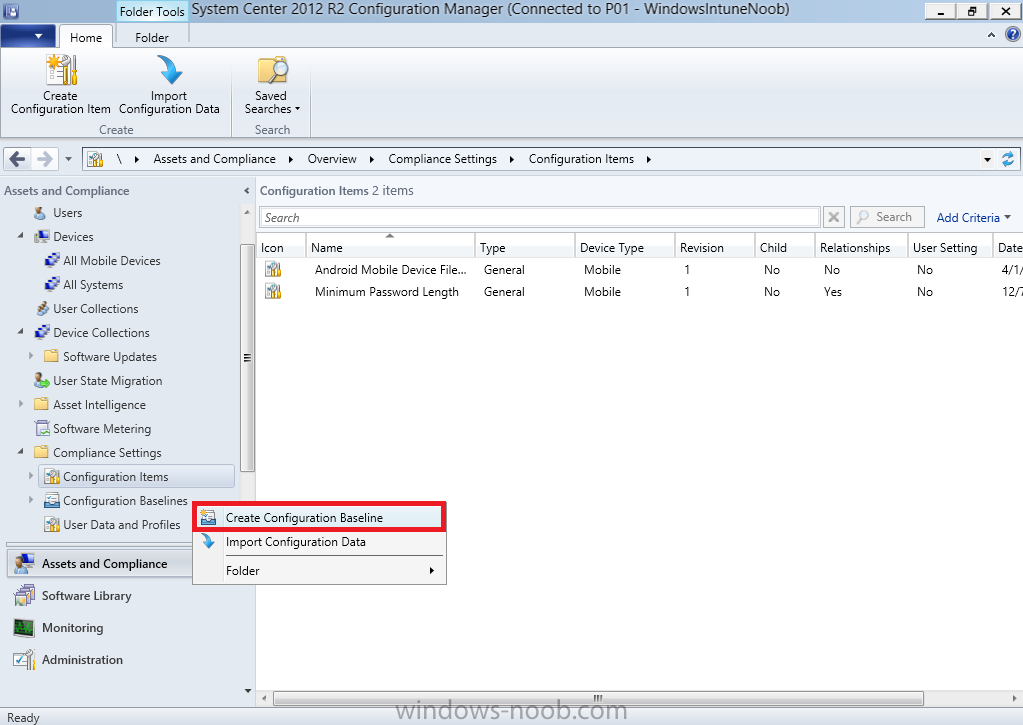Screen dimensions: 1023x725
Task: Expand the Software Updates tree node
Action: tap(31, 356)
